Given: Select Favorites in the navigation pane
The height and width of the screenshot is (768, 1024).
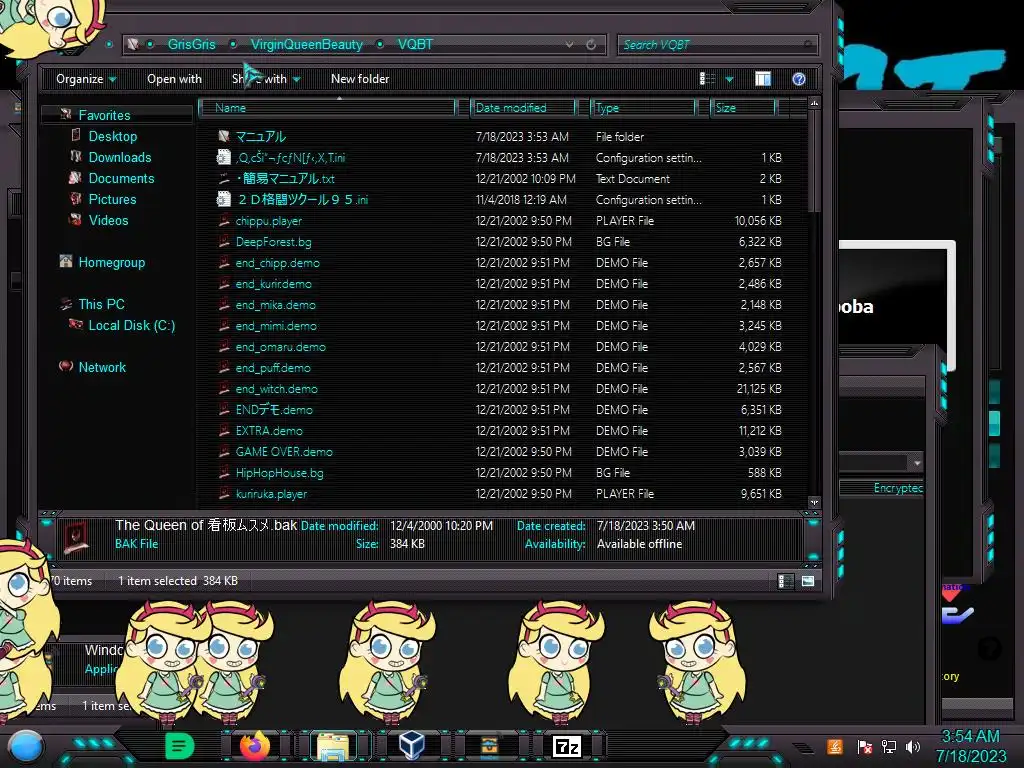Looking at the screenshot, I should [104, 115].
